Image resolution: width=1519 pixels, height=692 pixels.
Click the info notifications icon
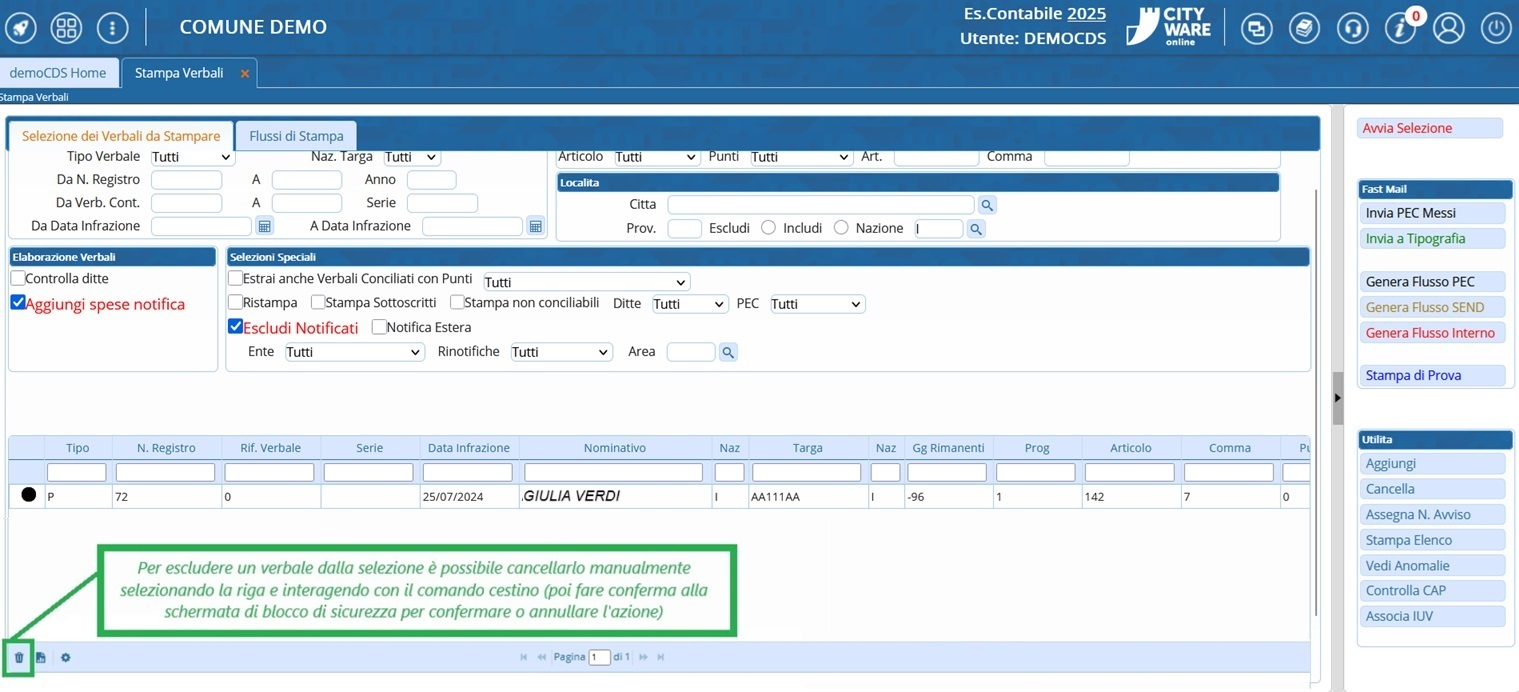point(1400,28)
